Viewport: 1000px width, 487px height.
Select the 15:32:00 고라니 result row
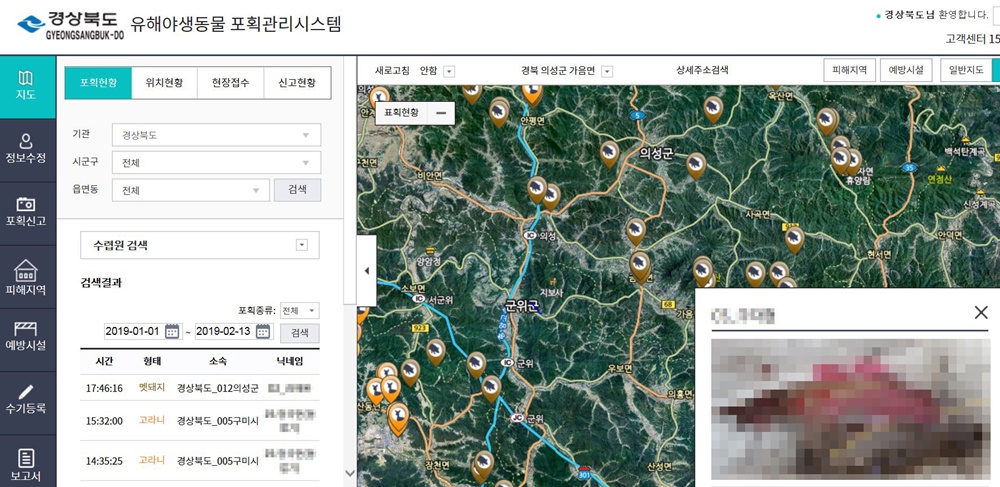click(200, 421)
